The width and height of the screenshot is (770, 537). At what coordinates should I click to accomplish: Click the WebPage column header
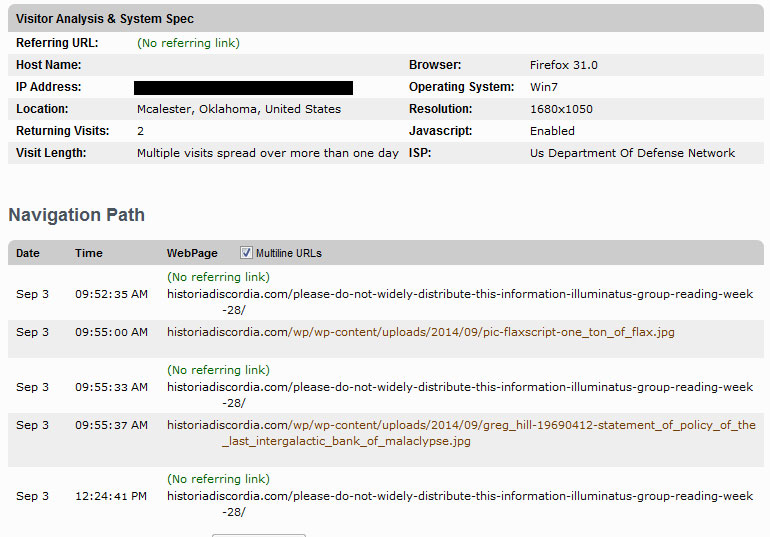tap(192, 253)
